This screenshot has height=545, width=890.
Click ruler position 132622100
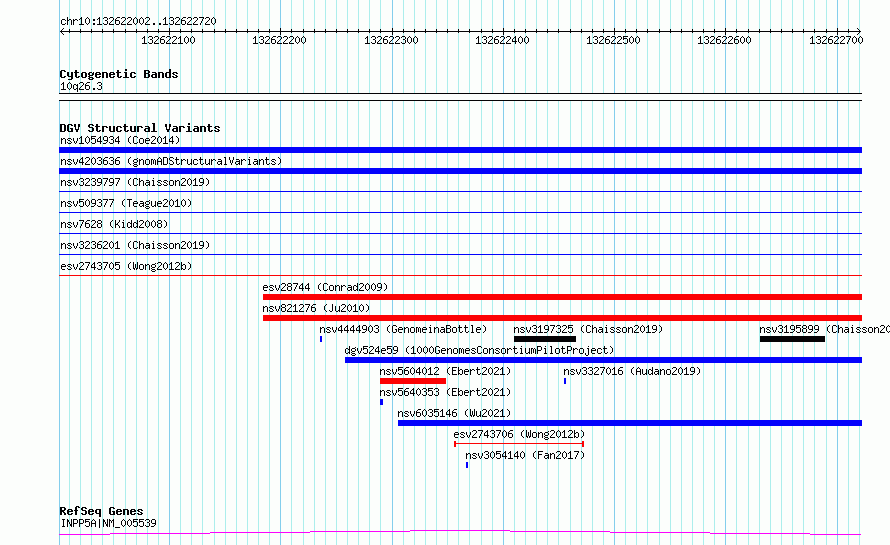(x=168, y=40)
